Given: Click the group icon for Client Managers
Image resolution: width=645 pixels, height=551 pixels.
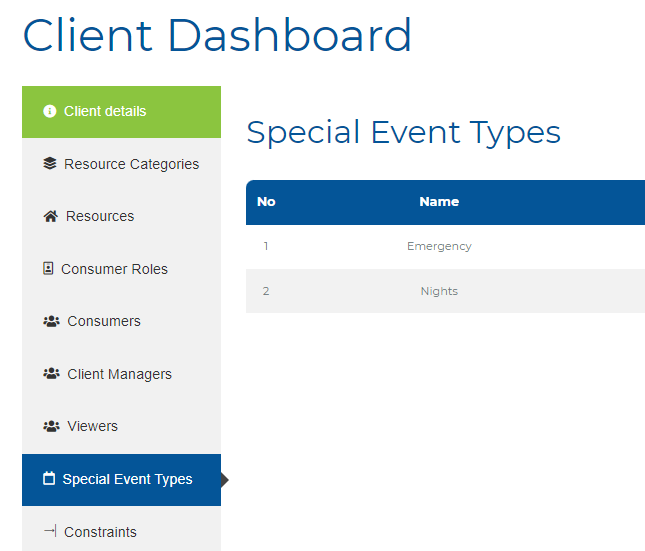Looking at the screenshot, I should (x=51, y=374).
